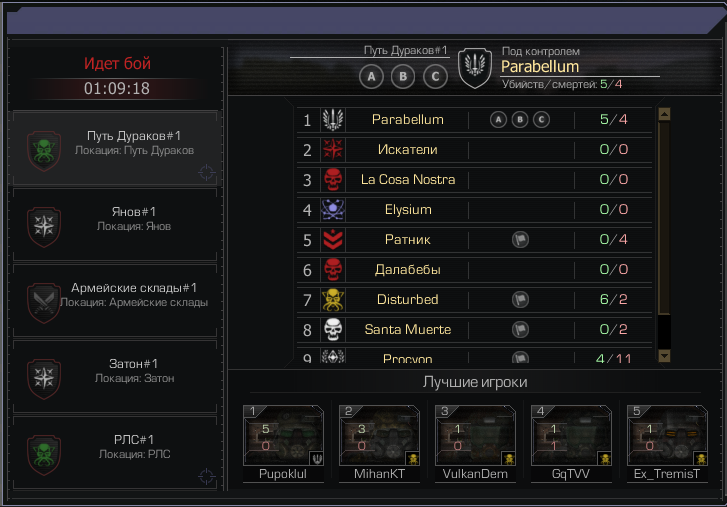Click the scrollbar down arrow in clan list

tap(664, 356)
